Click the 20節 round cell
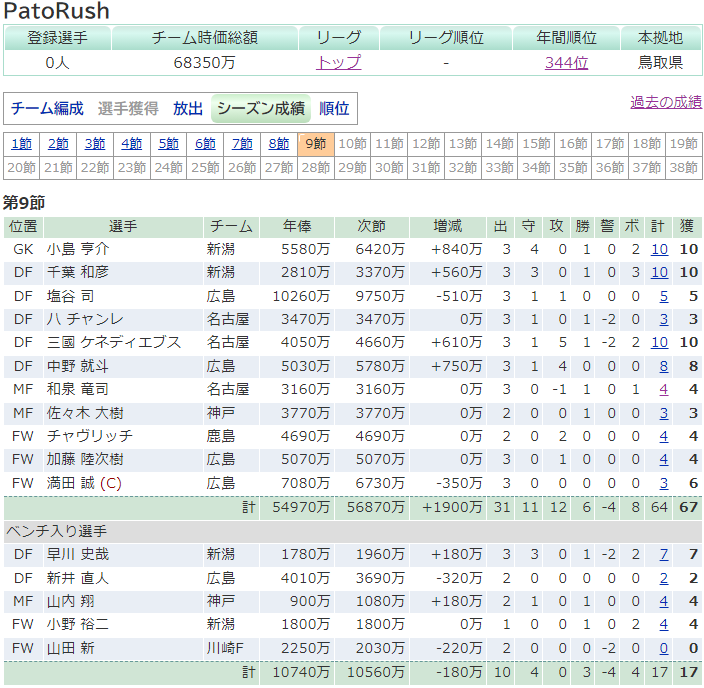This screenshot has height=688, width=704. pyautogui.click(x=22, y=168)
